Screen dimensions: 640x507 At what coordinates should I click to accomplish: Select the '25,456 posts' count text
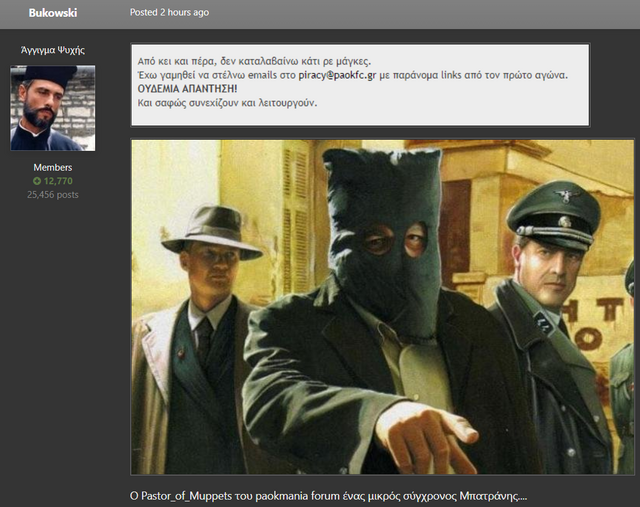tap(53, 195)
